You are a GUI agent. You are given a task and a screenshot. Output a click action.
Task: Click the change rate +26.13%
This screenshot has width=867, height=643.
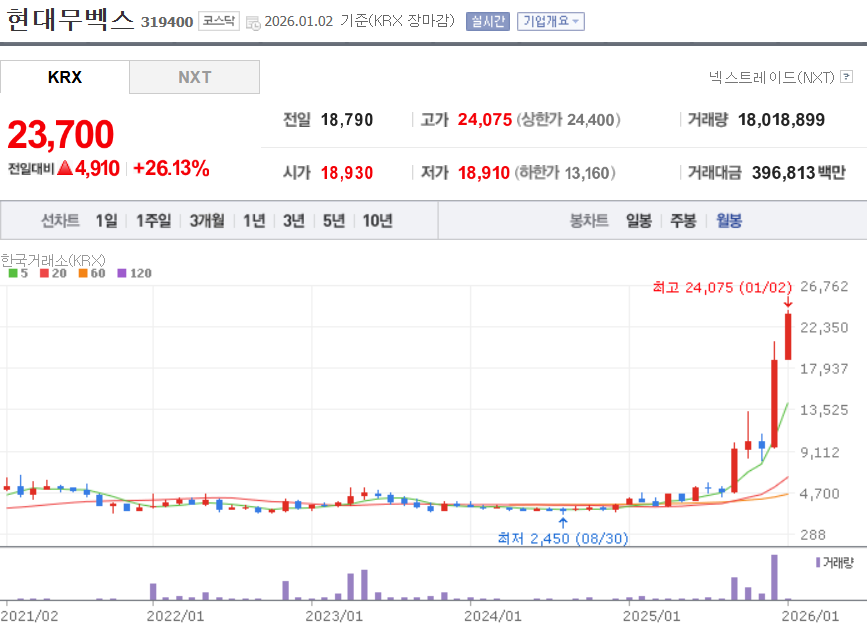171,168
